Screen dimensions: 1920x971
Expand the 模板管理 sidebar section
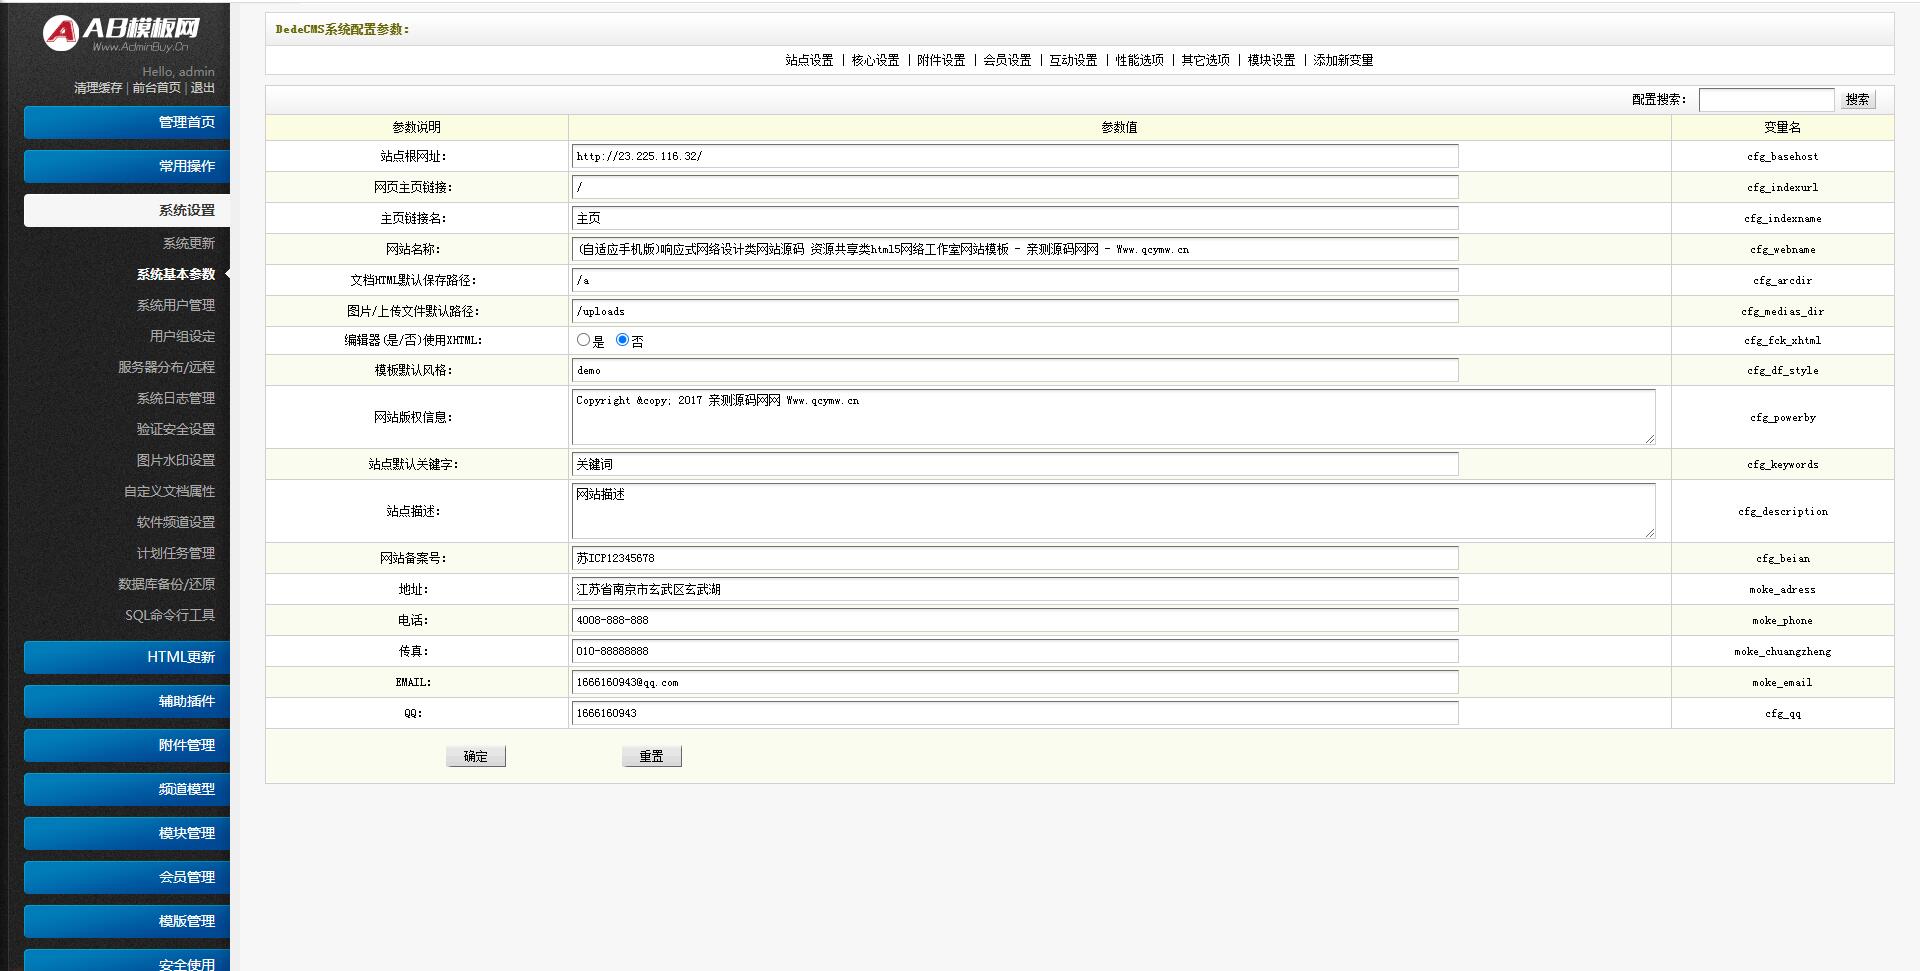(127, 921)
